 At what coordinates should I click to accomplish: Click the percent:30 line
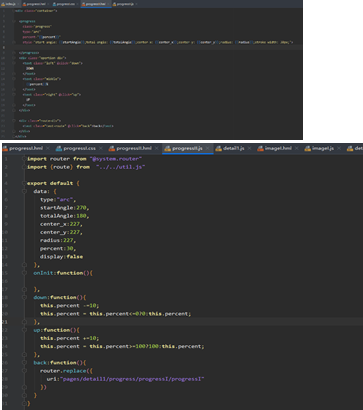pos(58,249)
